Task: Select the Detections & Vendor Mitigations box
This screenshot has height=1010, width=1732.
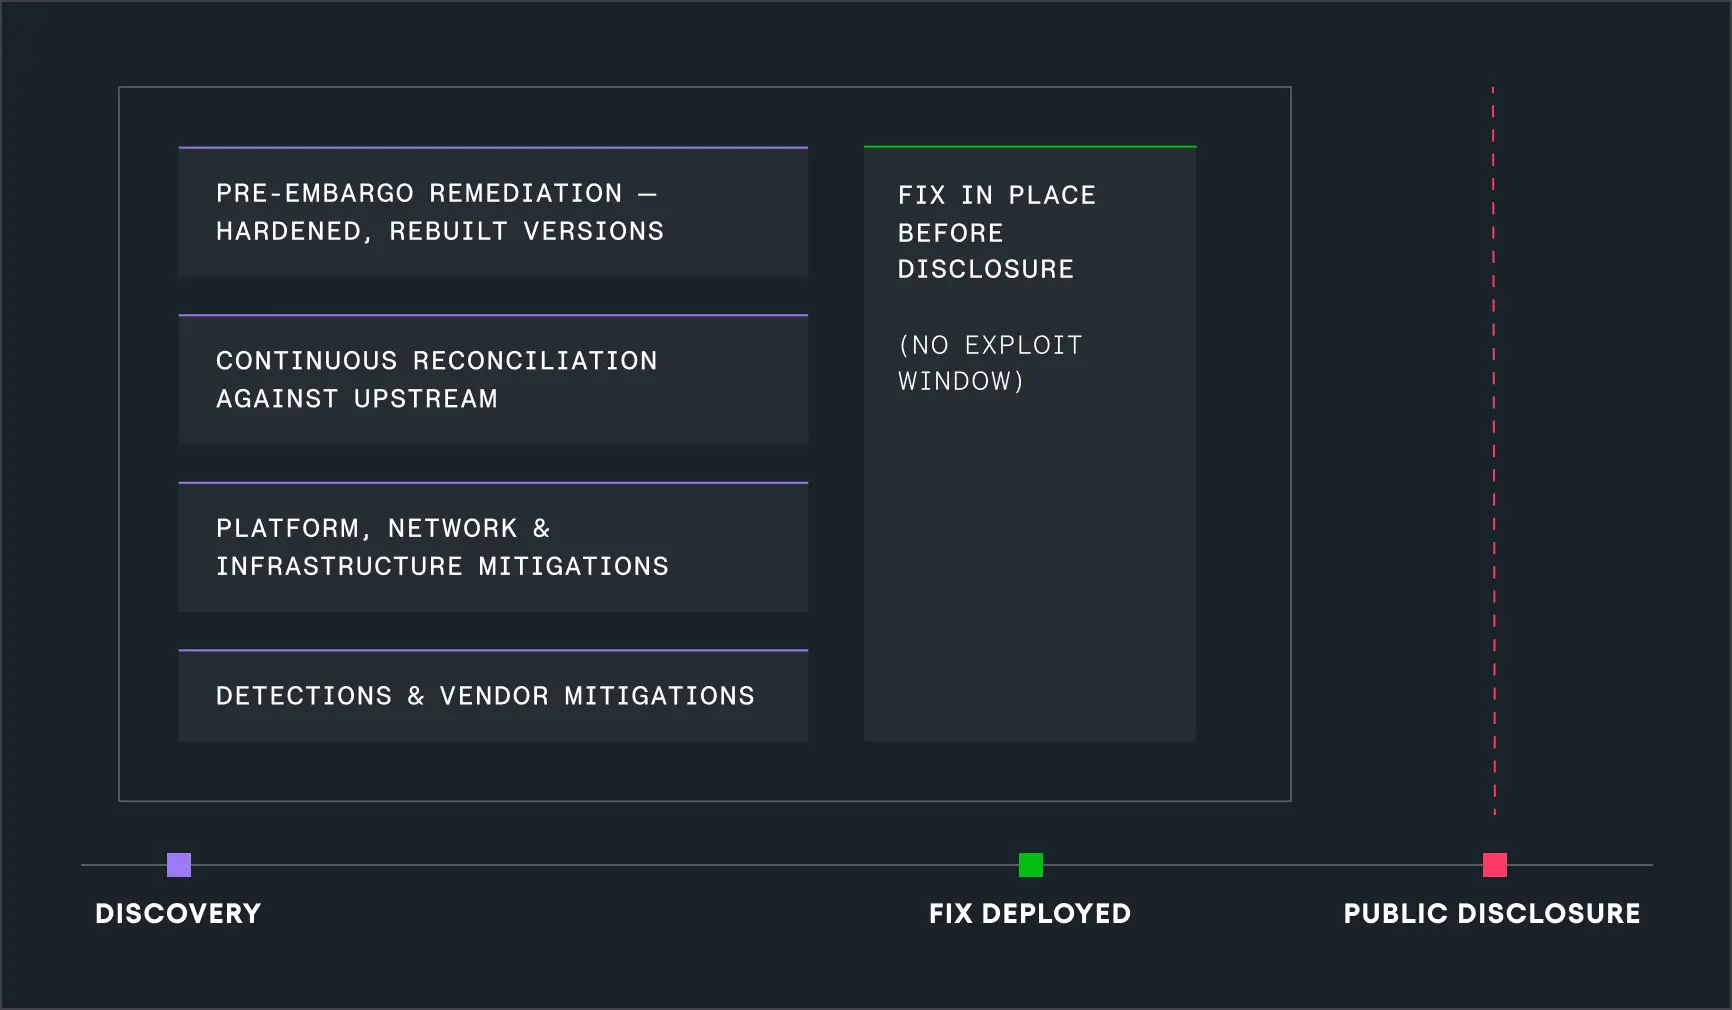Action: [x=493, y=696]
